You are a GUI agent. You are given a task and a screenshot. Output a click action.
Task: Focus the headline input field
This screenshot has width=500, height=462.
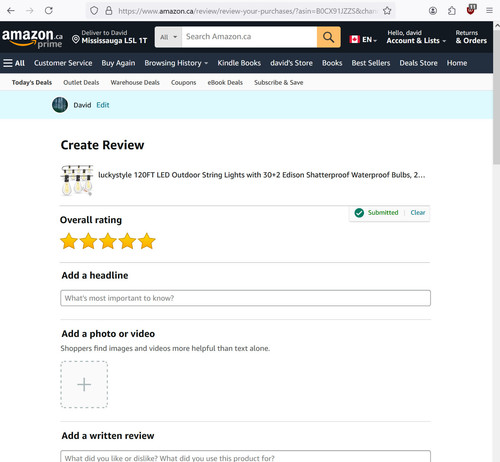click(245, 298)
